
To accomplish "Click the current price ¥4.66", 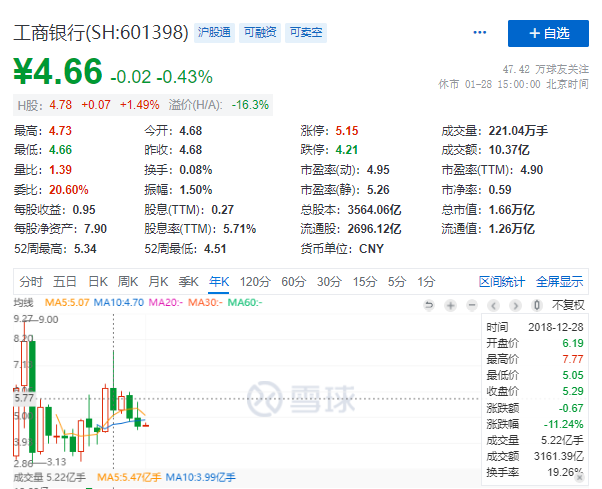I will 58,71.
